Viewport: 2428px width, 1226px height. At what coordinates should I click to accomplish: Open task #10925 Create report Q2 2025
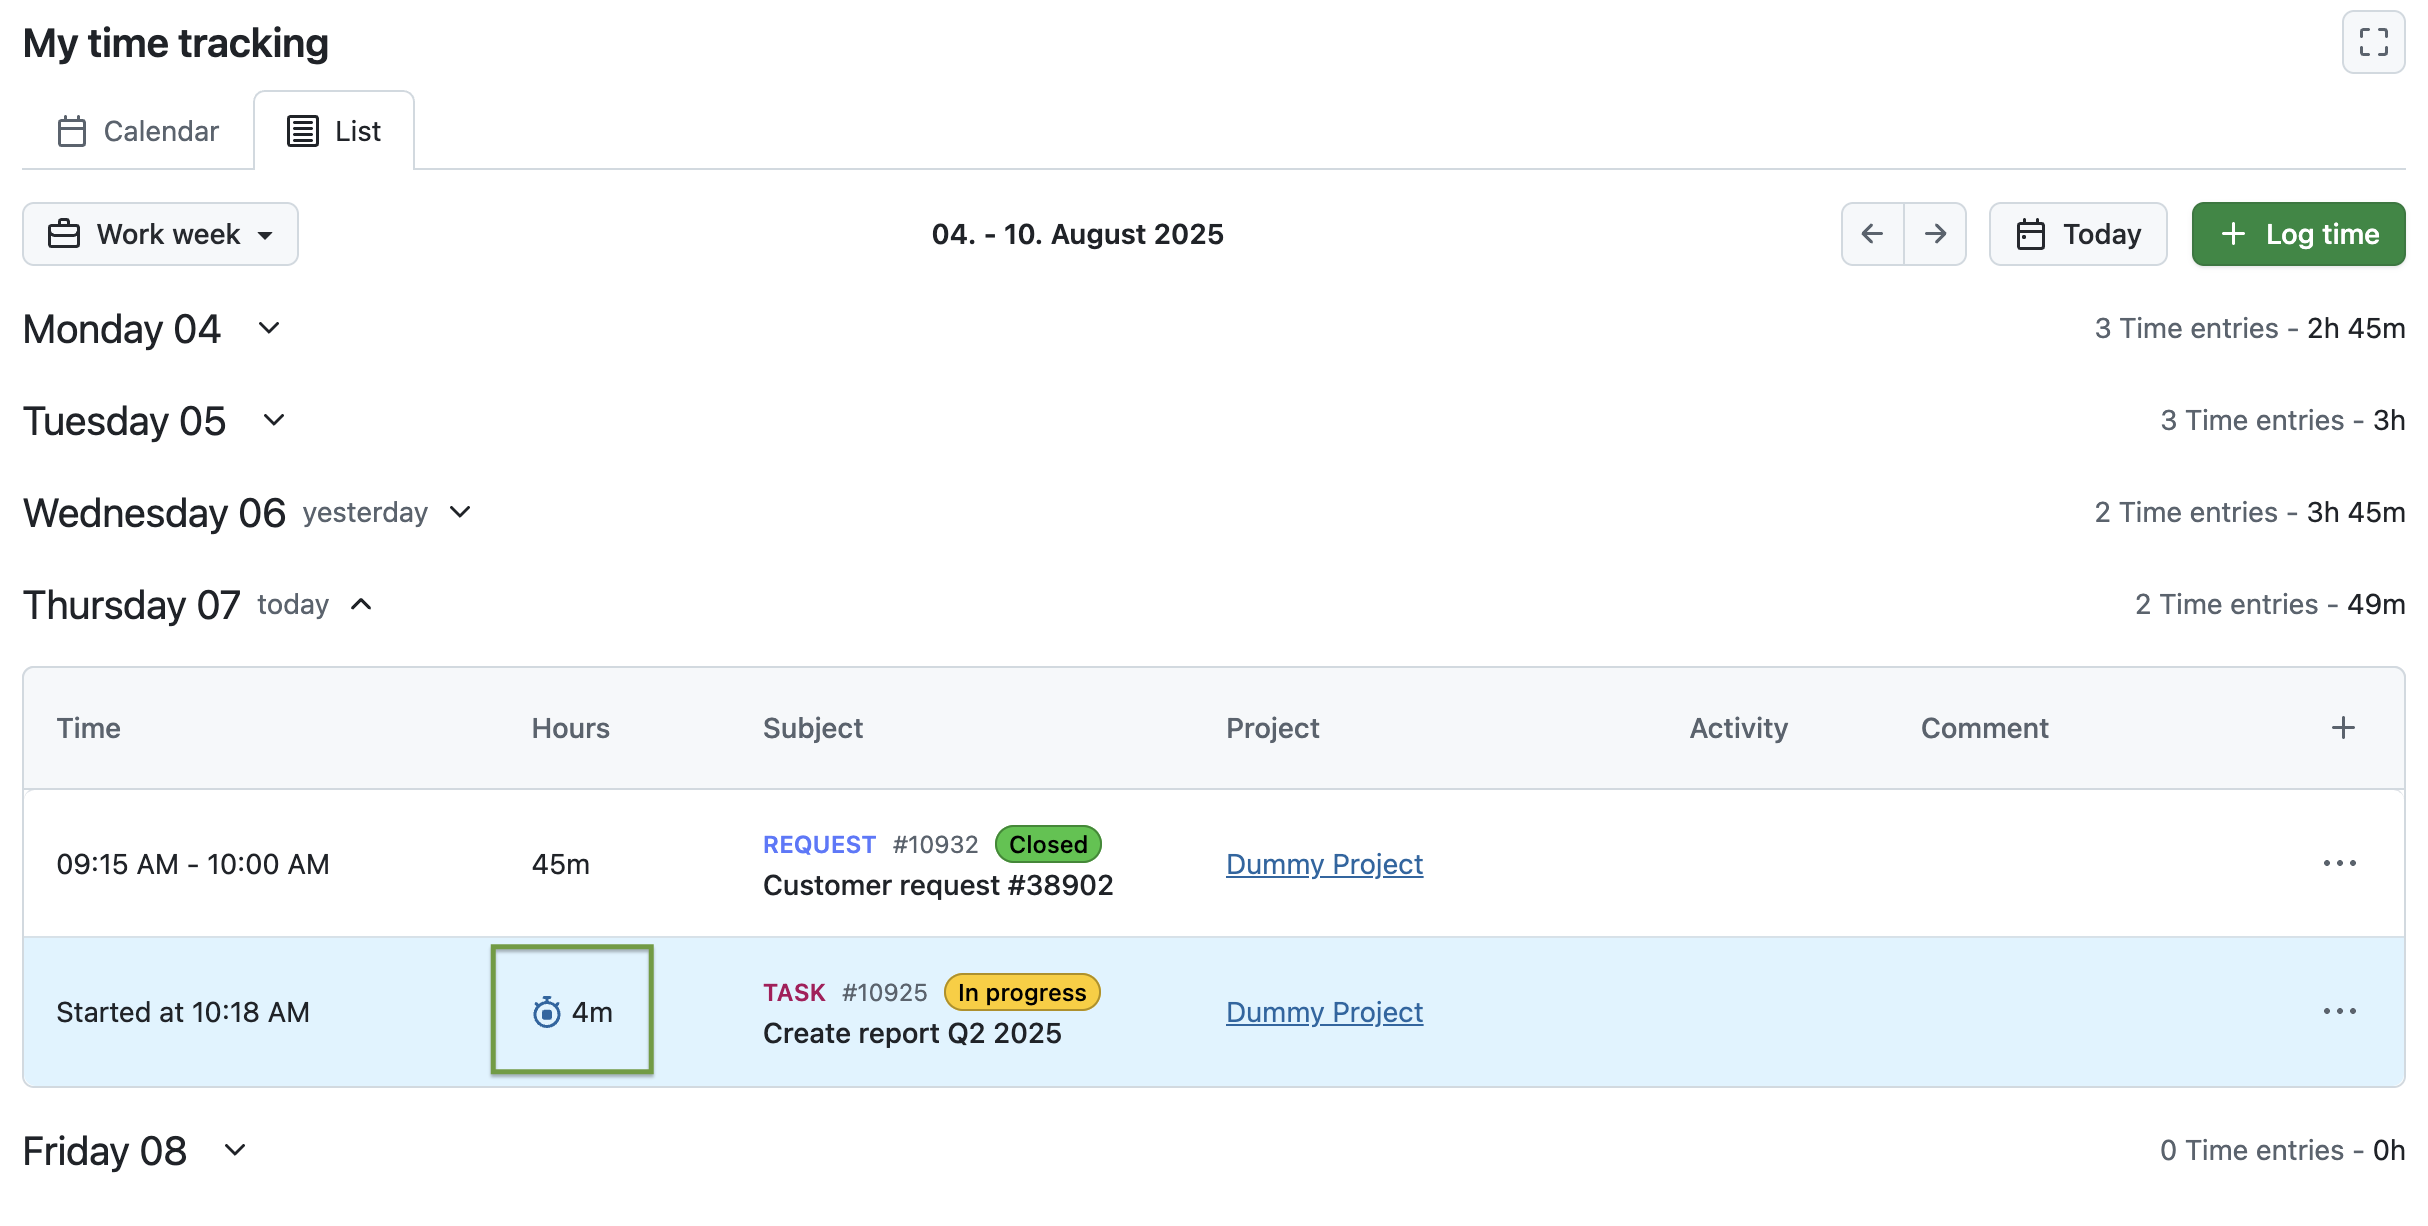(912, 1032)
